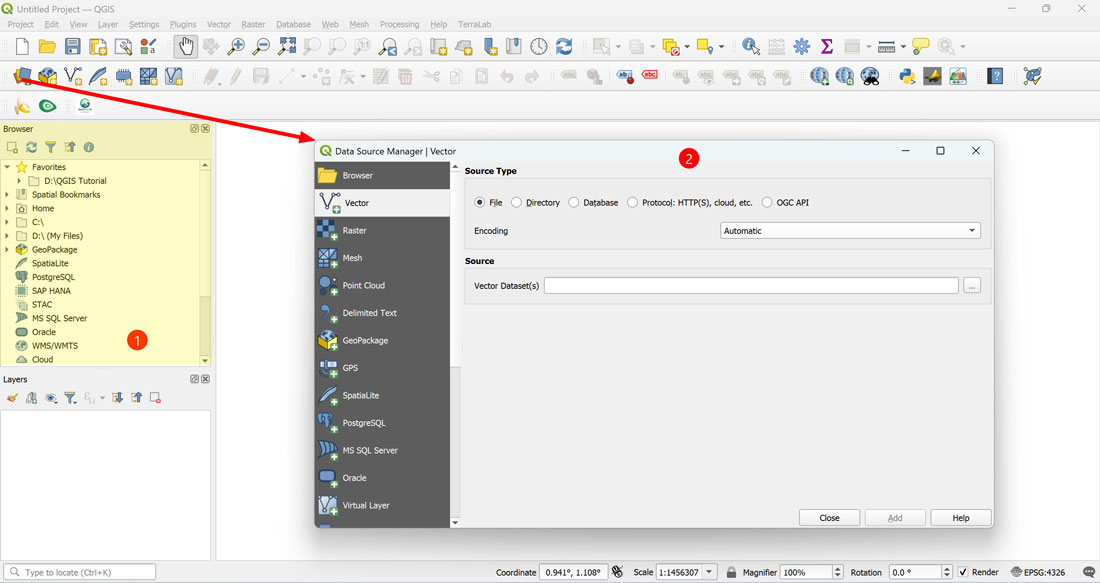The height and width of the screenshot is (583, 1100).
Task: Create a new GeoPackage layer from the toolbar
Action: [48, 76]
